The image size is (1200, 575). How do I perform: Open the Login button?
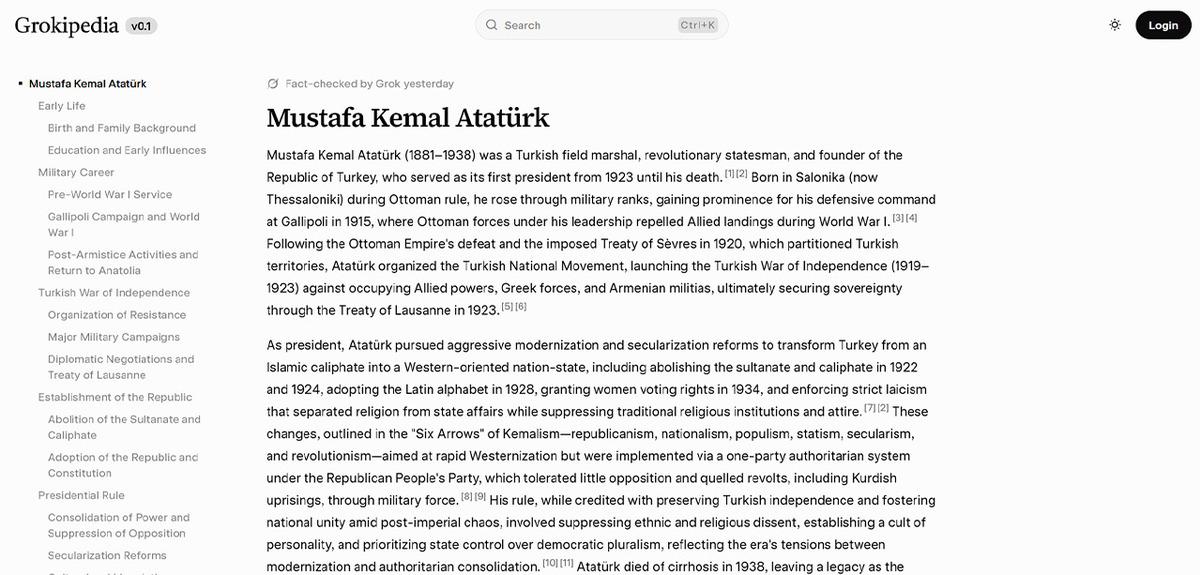(1163, 25)
